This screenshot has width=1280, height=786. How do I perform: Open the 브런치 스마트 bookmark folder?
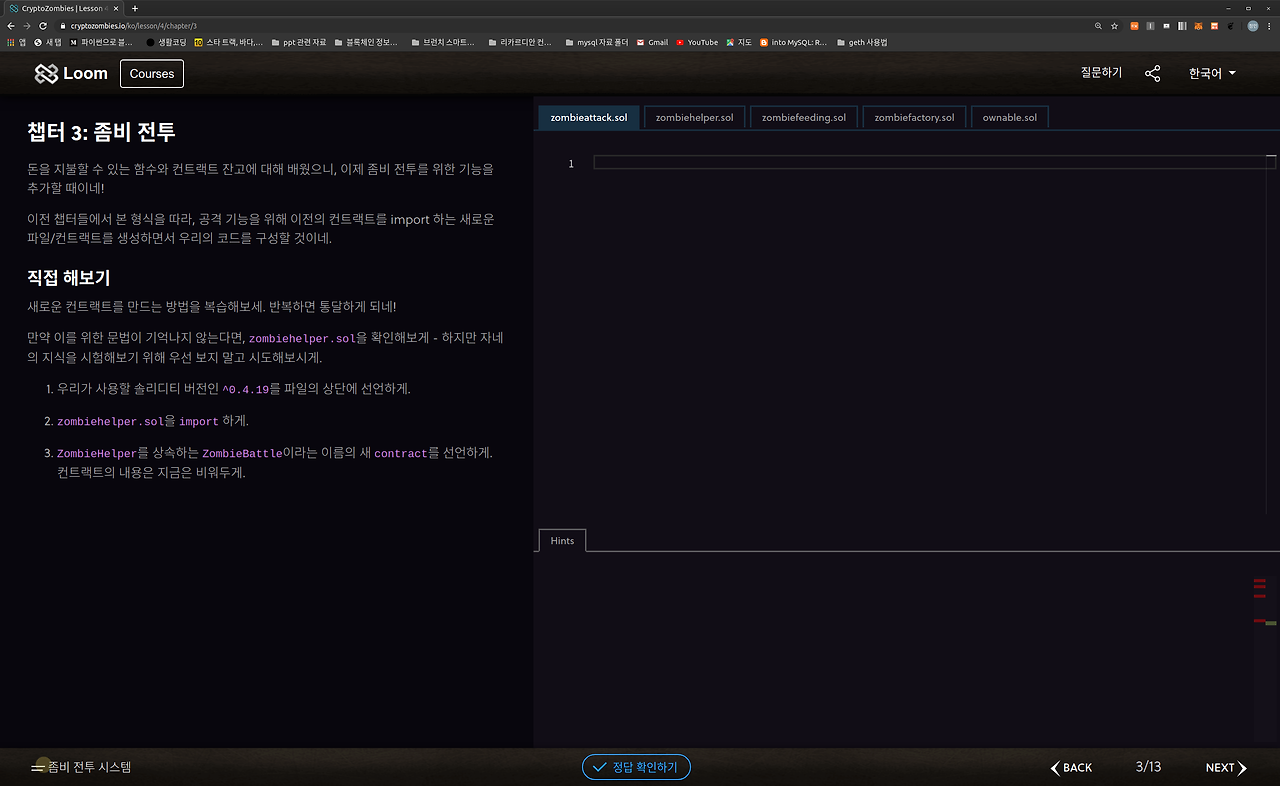(x=443, y=42)
